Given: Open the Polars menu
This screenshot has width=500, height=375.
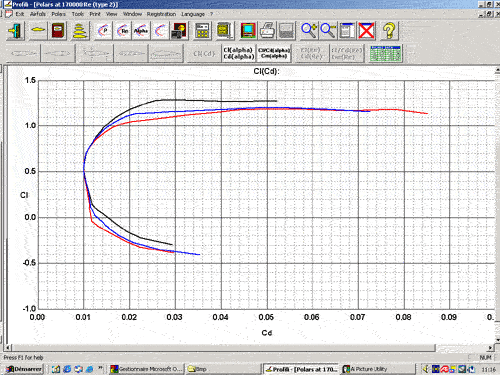Looking at the screenshot, I should 58,14.
